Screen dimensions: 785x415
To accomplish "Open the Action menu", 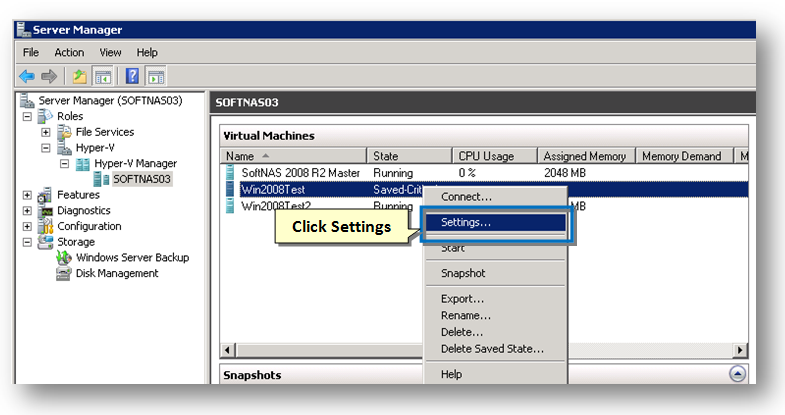I will (69, 52).
